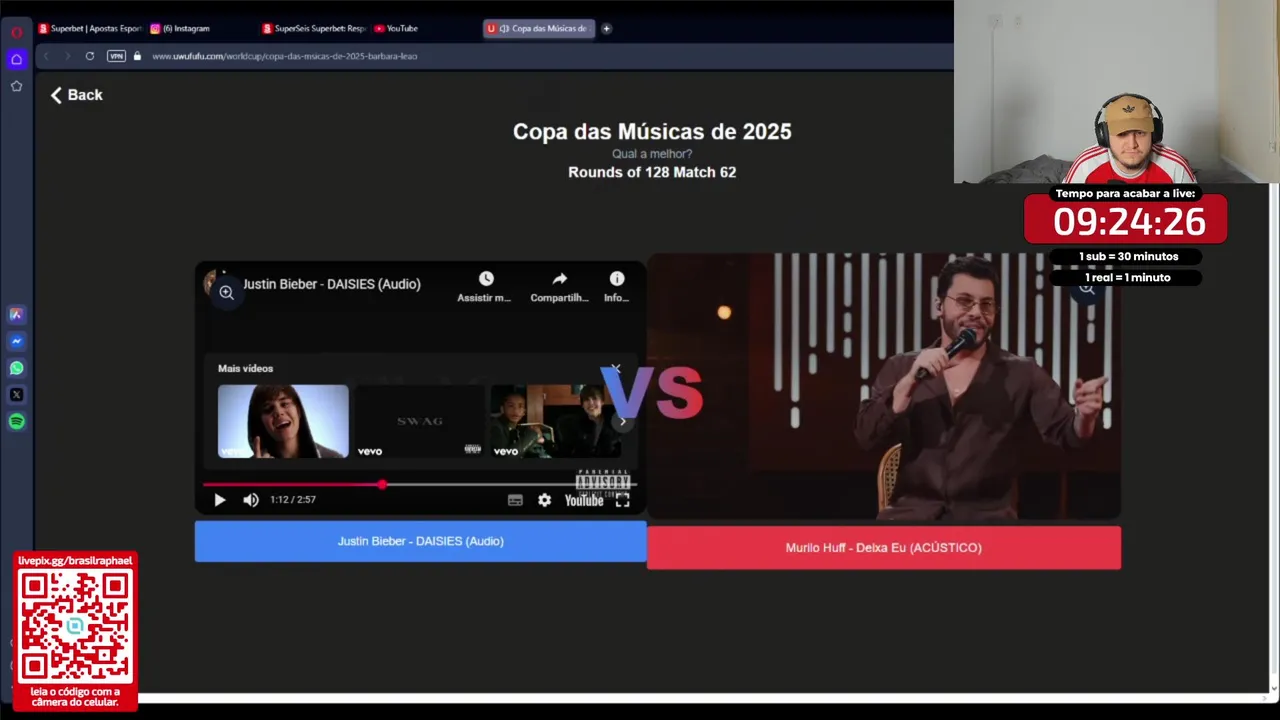This screenshot has width=1280, height=720.
Task: Show next suggested videos with arrow
Action: (x=622, y=421)
